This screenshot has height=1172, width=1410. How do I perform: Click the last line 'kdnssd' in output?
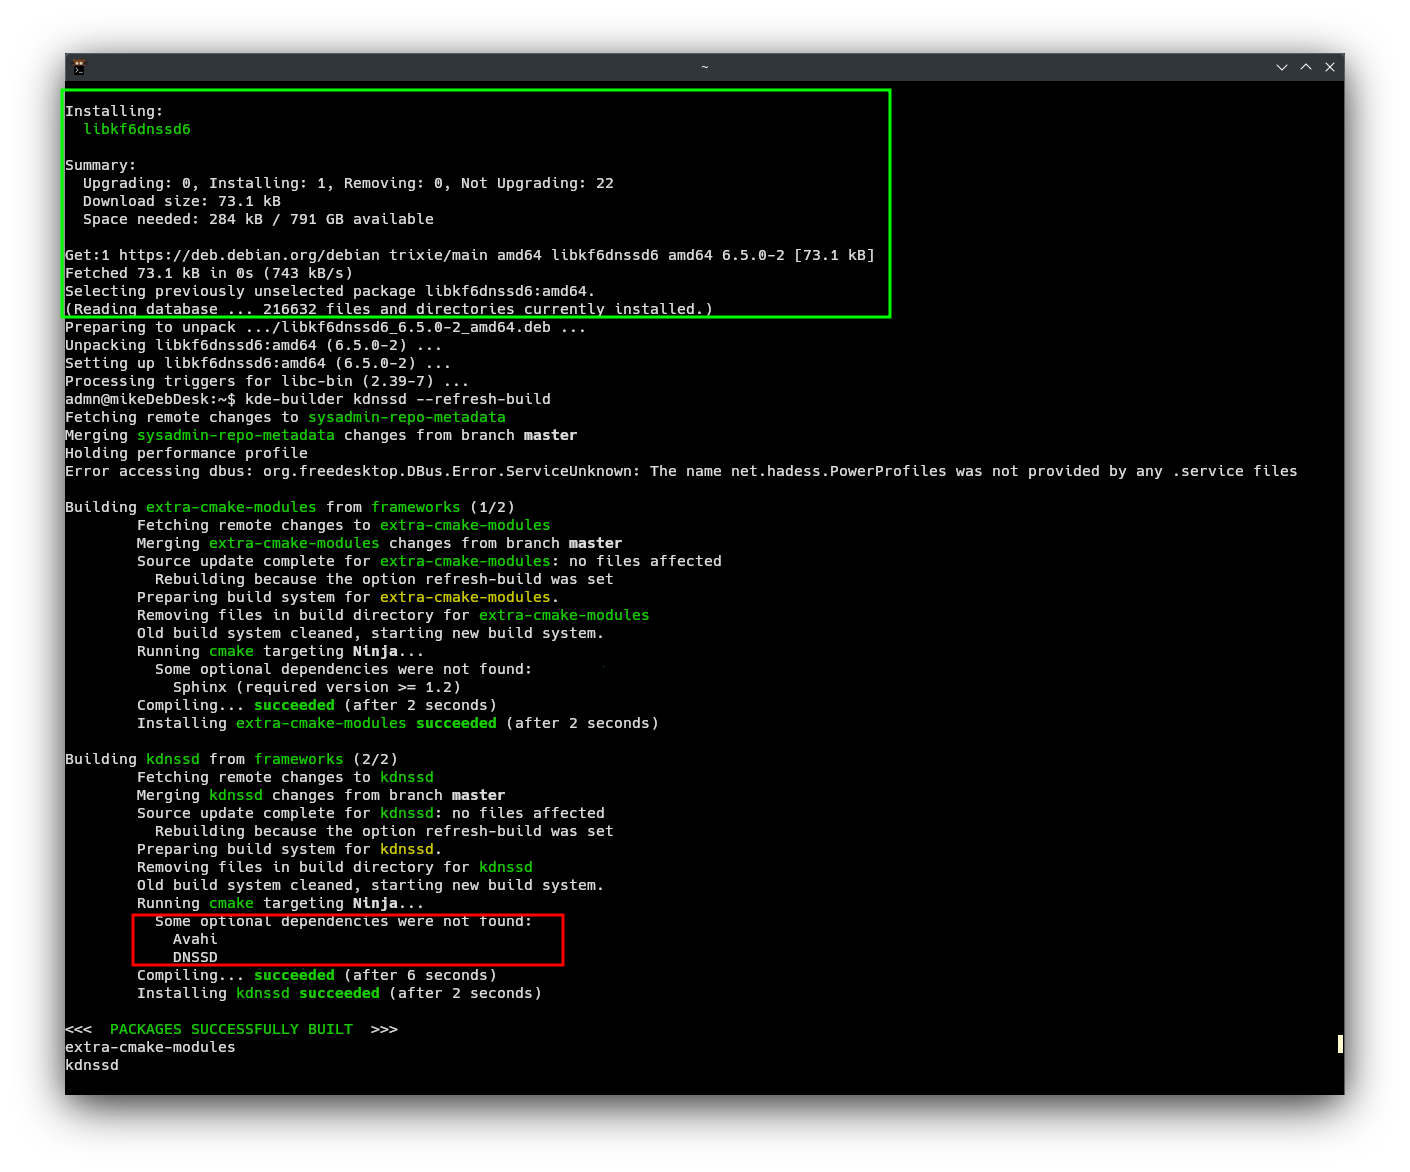pyautogui.click(x=92, y=1065)
